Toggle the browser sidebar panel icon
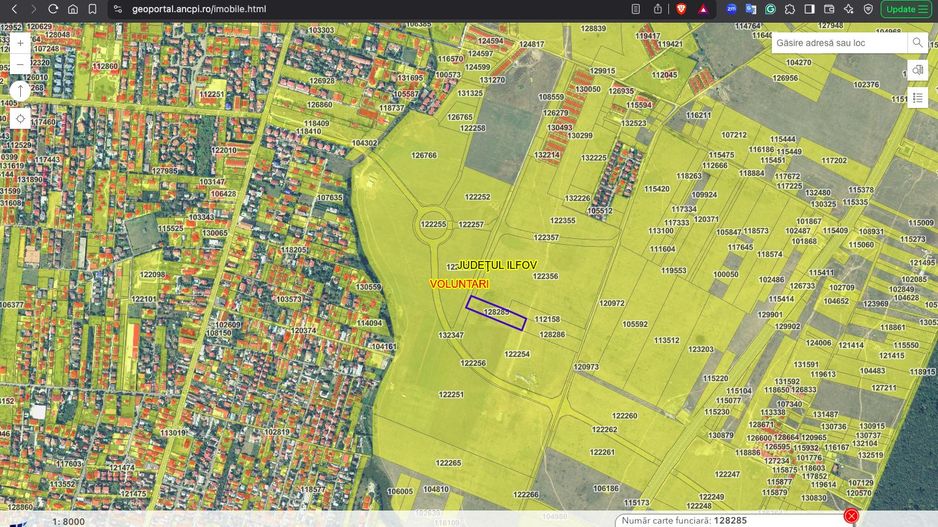 (x=810, y=9)
